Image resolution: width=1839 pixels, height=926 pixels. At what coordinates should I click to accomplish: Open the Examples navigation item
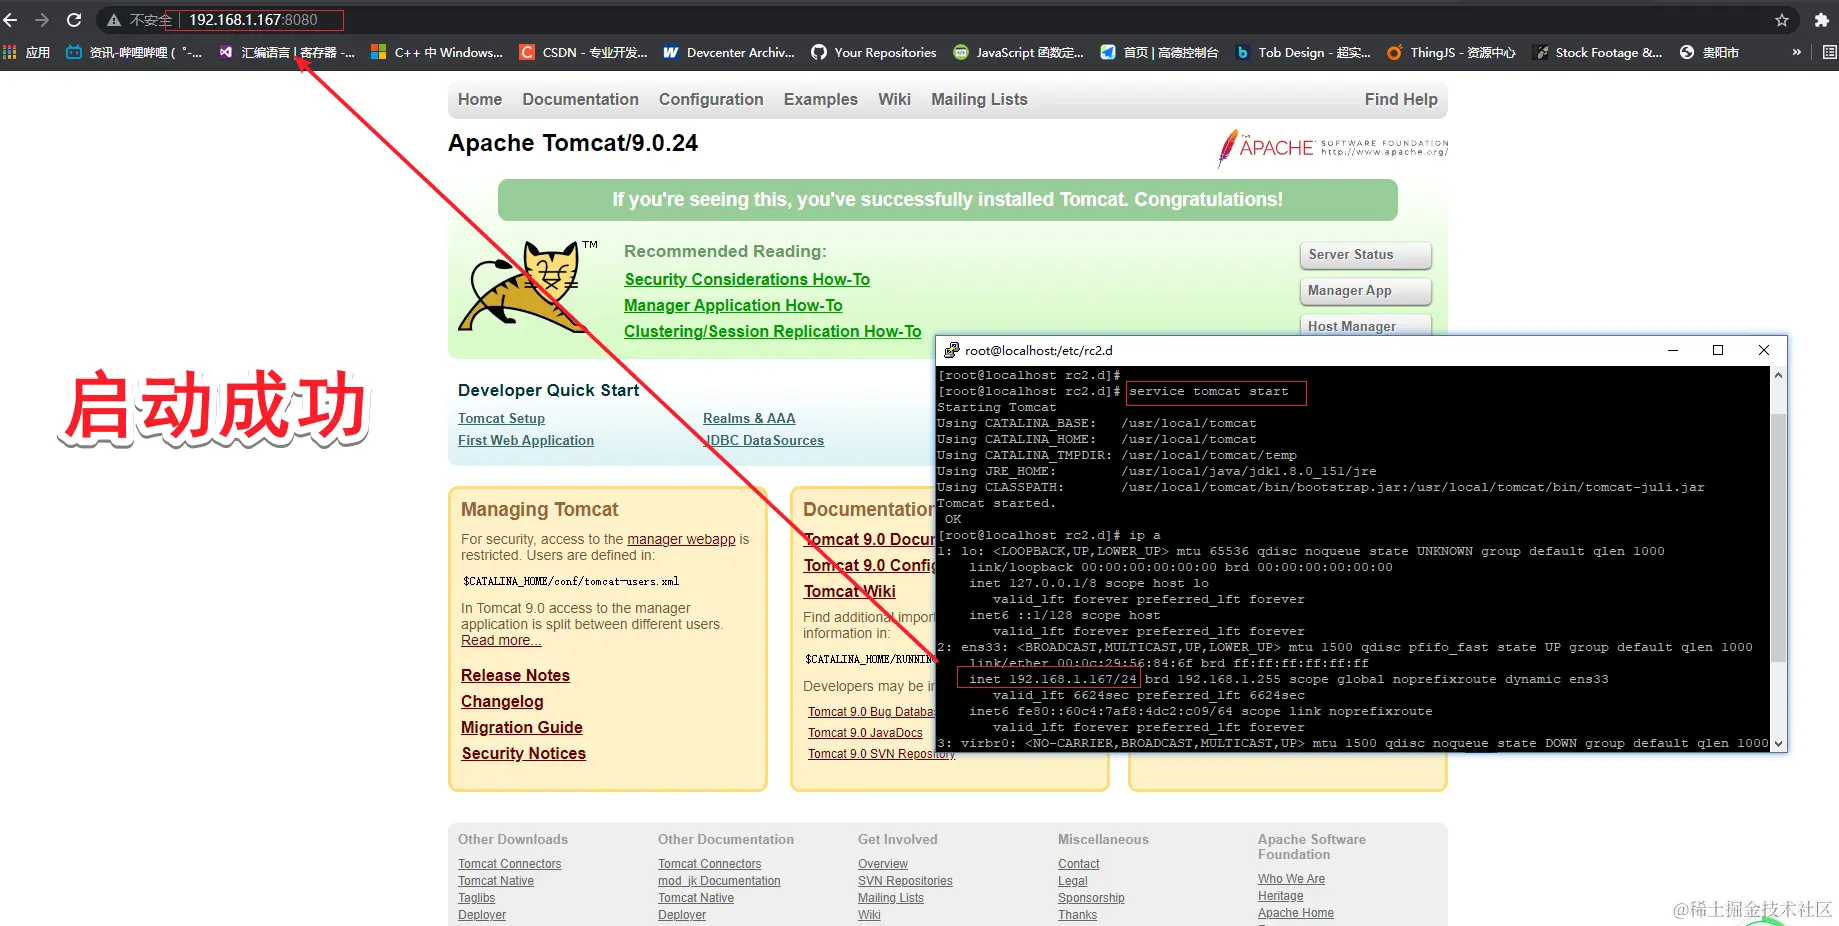tap(821, 99)
